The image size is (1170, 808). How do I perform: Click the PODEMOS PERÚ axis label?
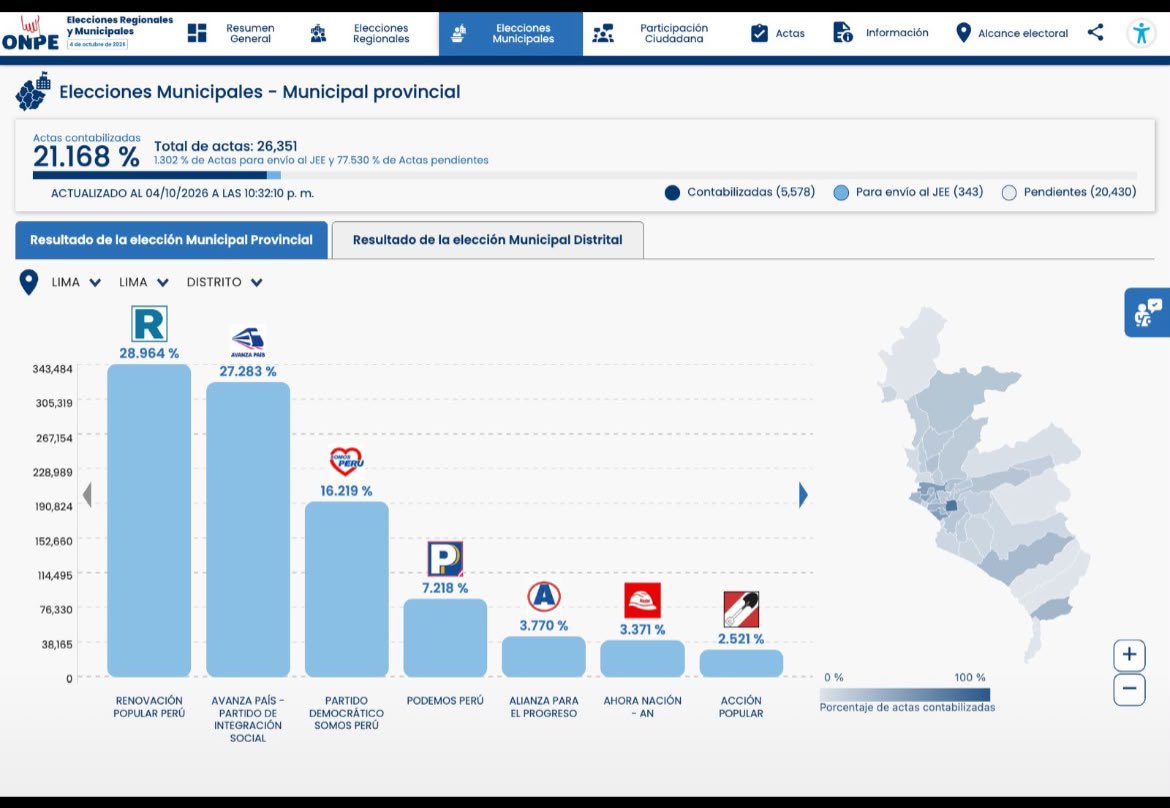click(445, 701)
